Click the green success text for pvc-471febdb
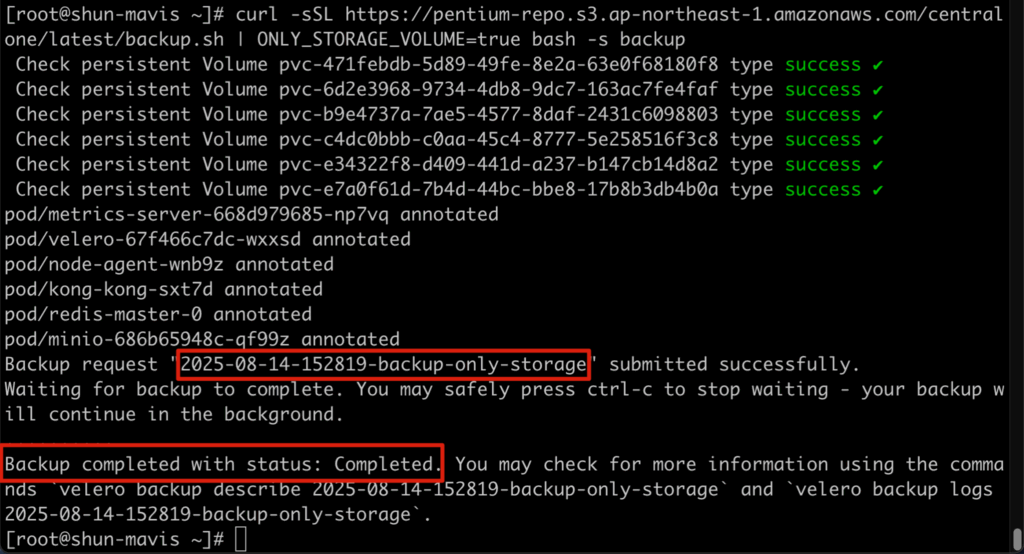The image size is (1024, 554). click(x=822, y=65)
